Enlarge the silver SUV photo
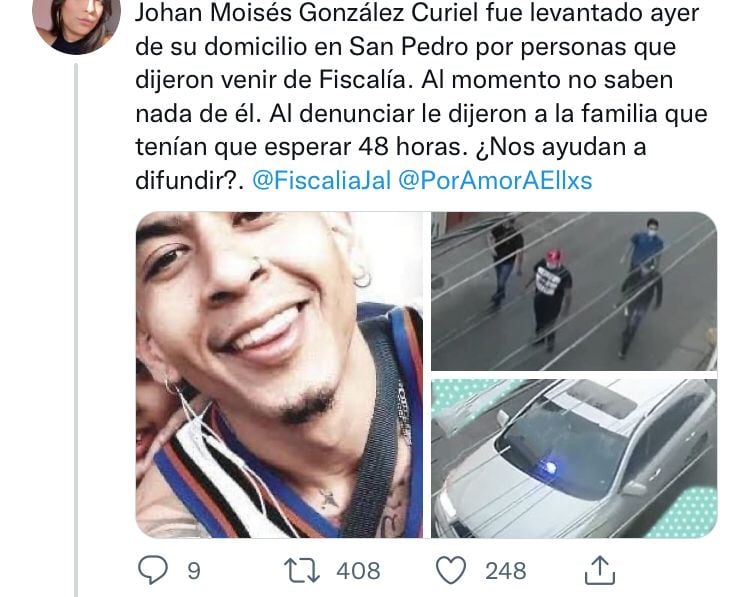 pos(574,458)
